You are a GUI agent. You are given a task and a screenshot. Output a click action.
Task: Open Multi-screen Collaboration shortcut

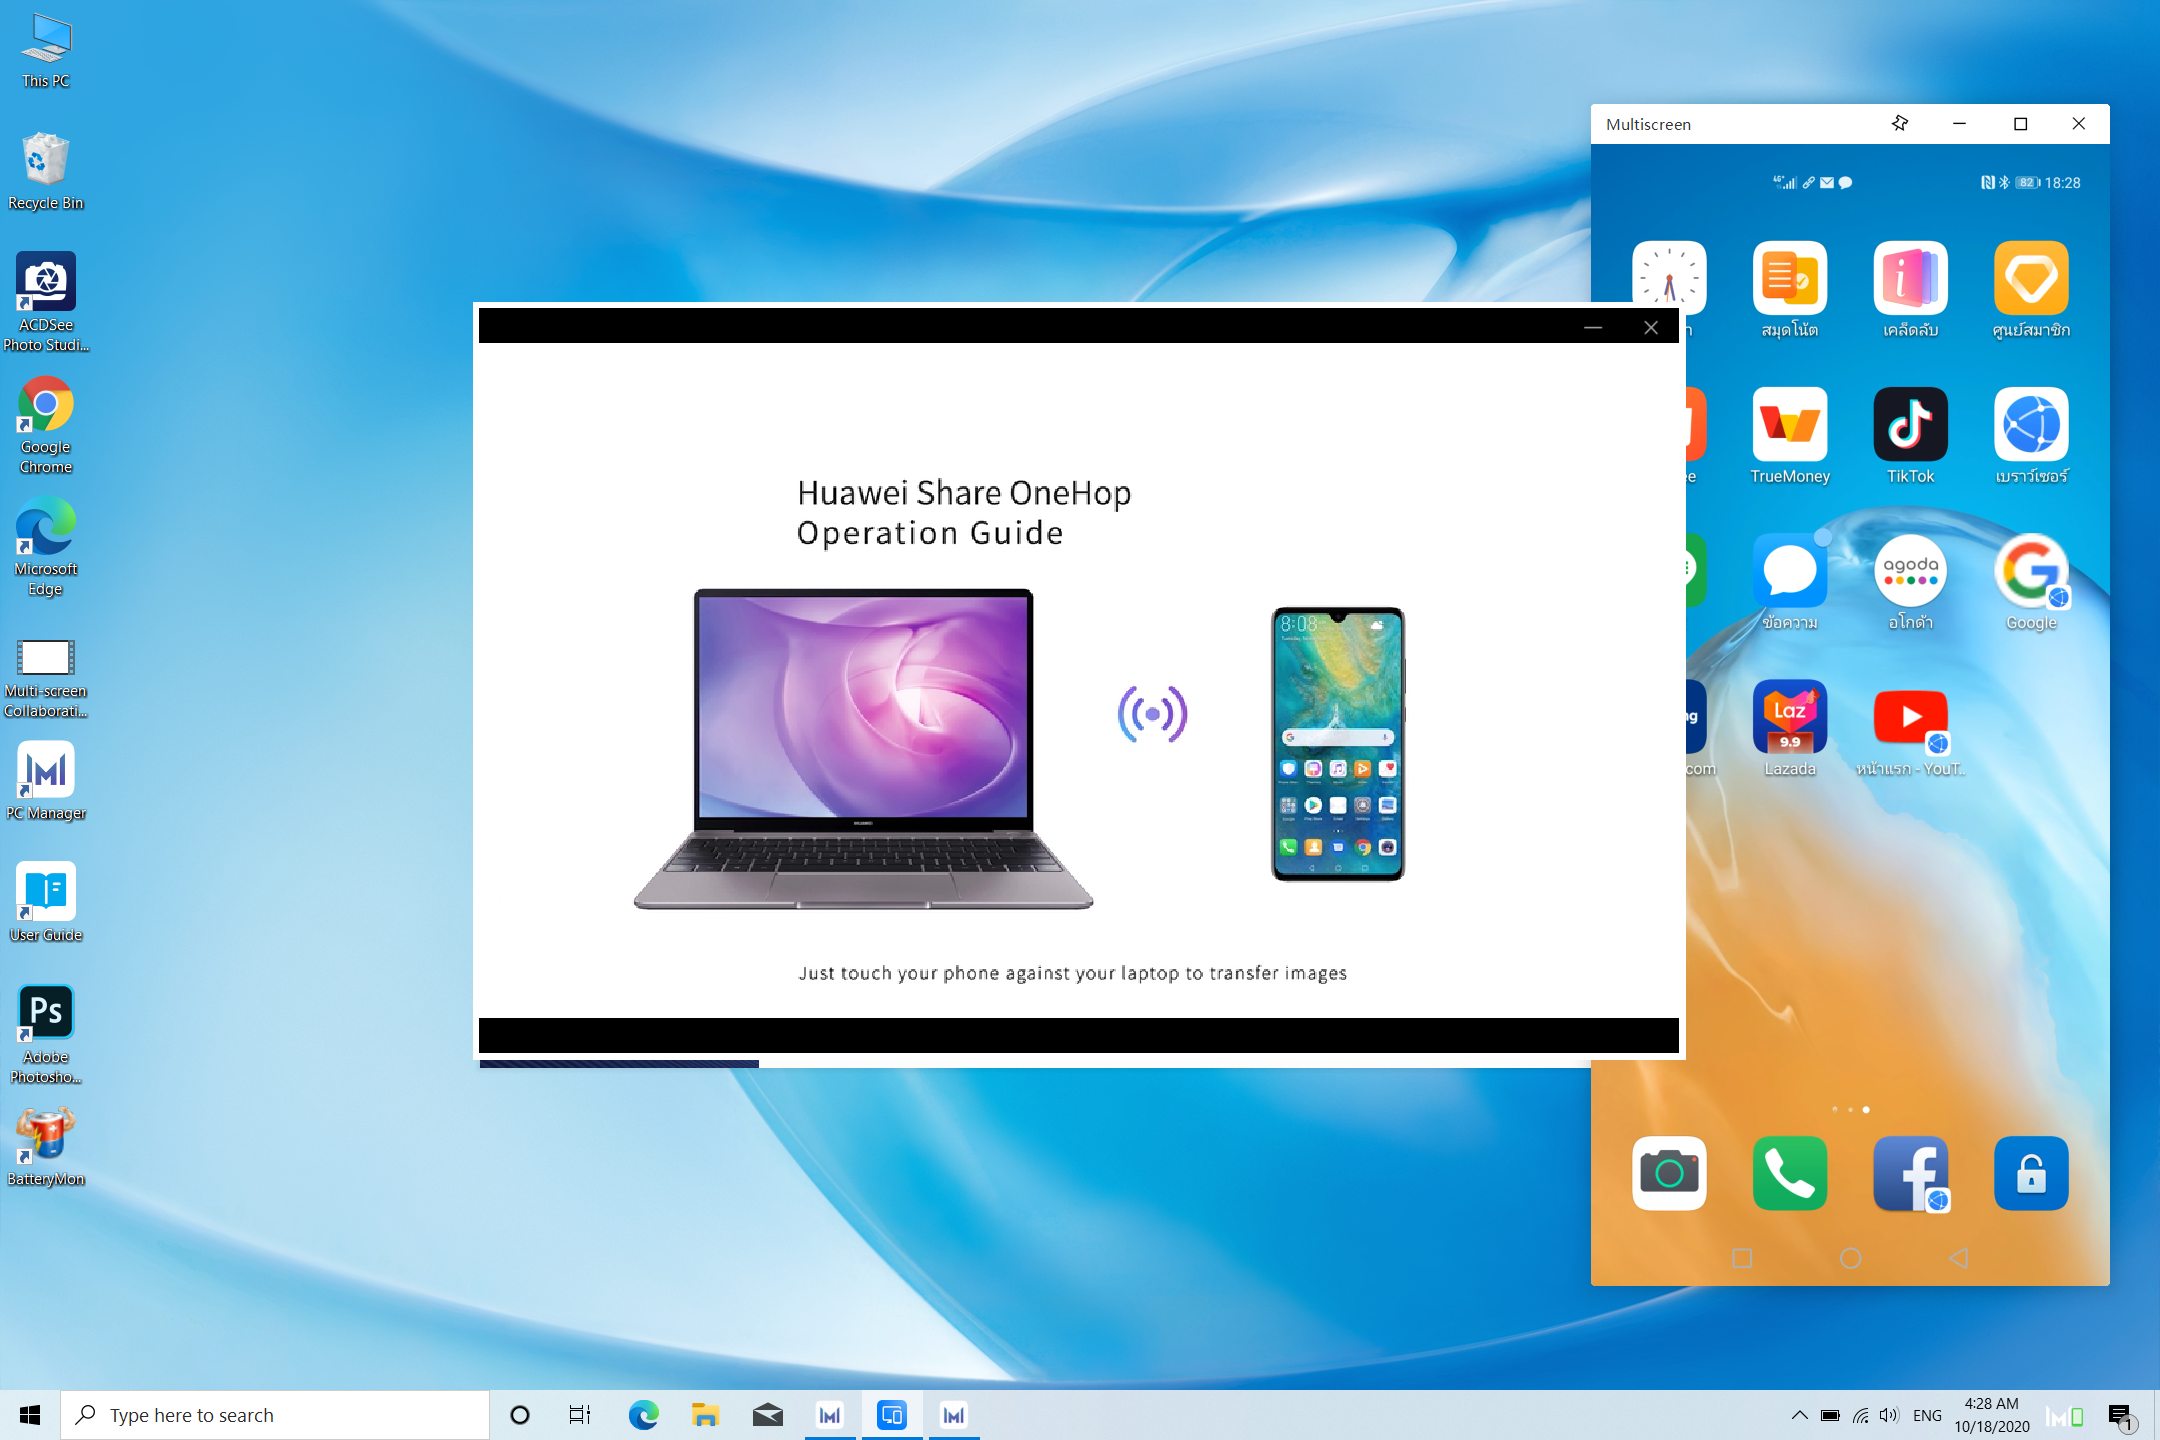pyautogui.click(x=46, y=677)
